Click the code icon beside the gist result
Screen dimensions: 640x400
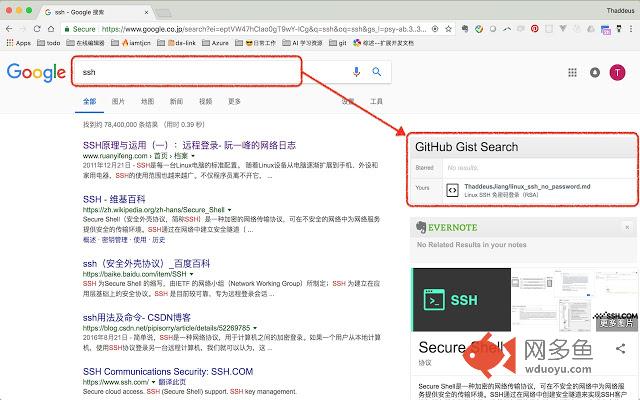click(x=452, y=190)
